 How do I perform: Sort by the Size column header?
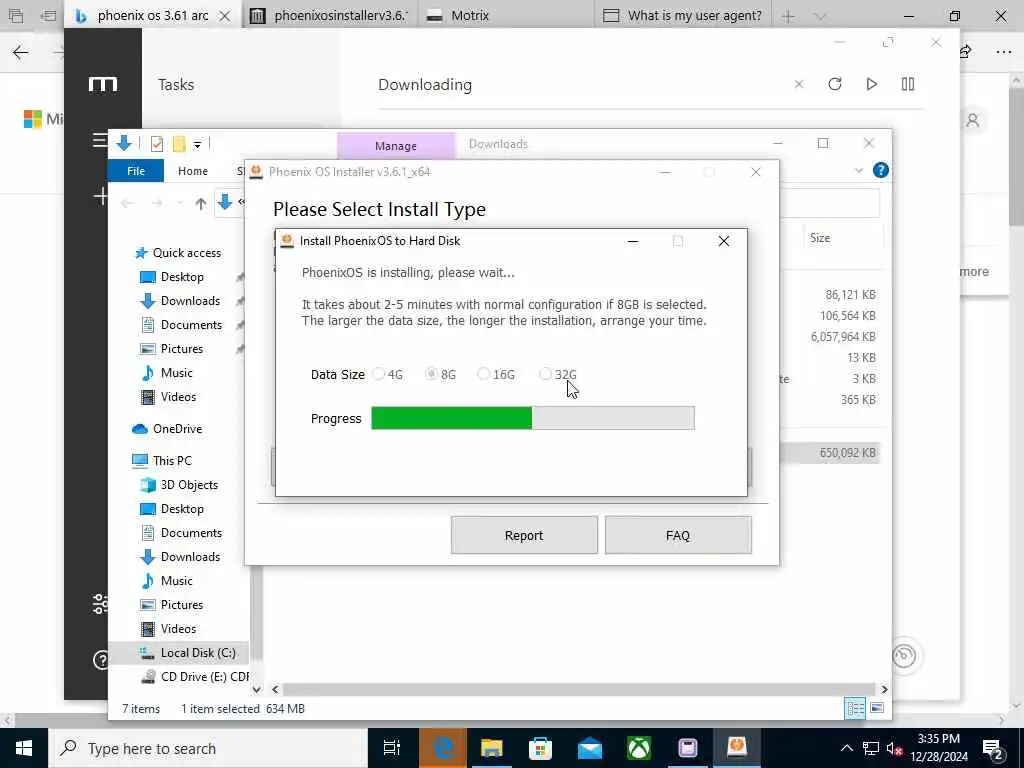tap(820, 238)
